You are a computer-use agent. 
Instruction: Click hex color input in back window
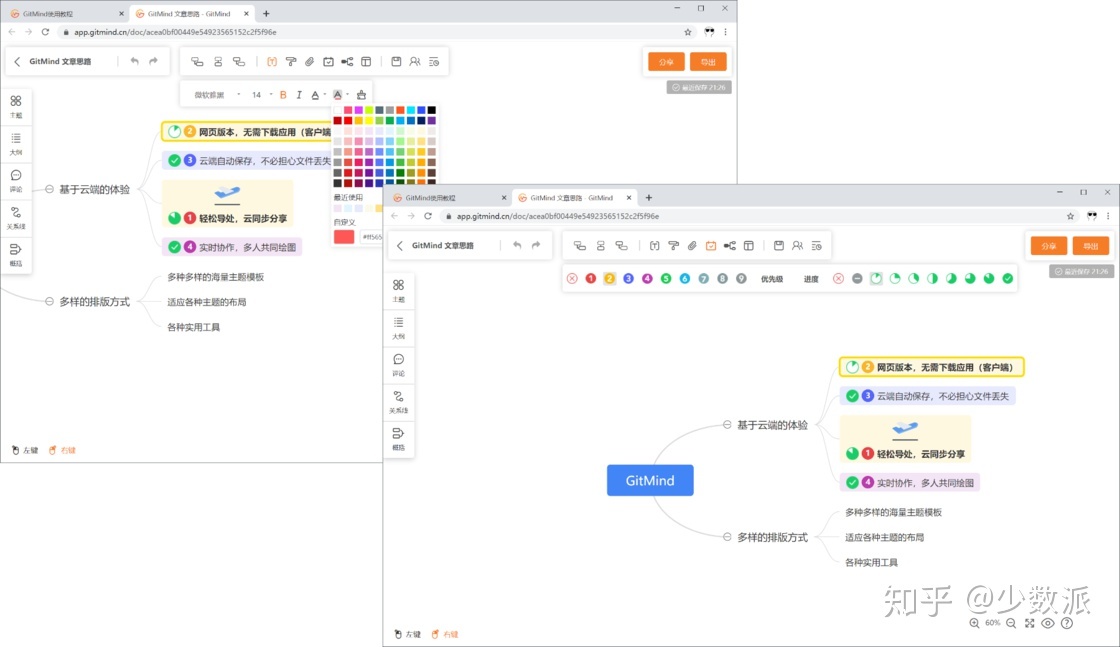pos(371,236)
